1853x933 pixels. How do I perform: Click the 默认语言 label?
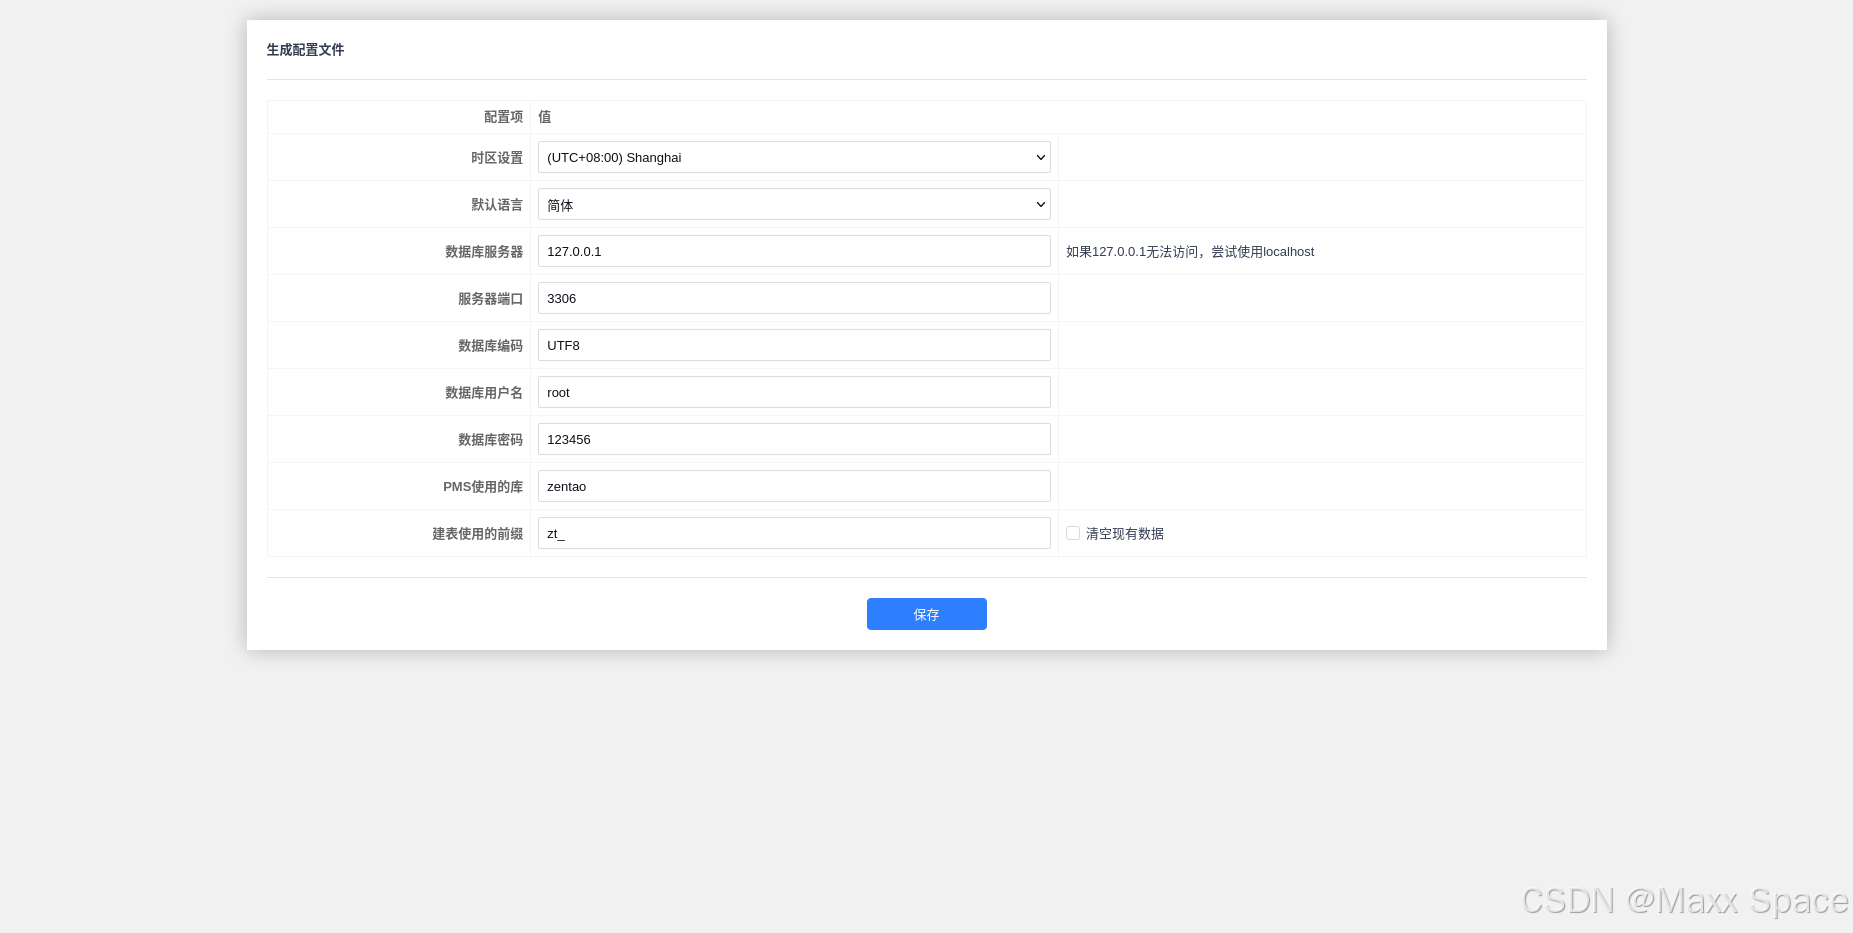[497, 205]
